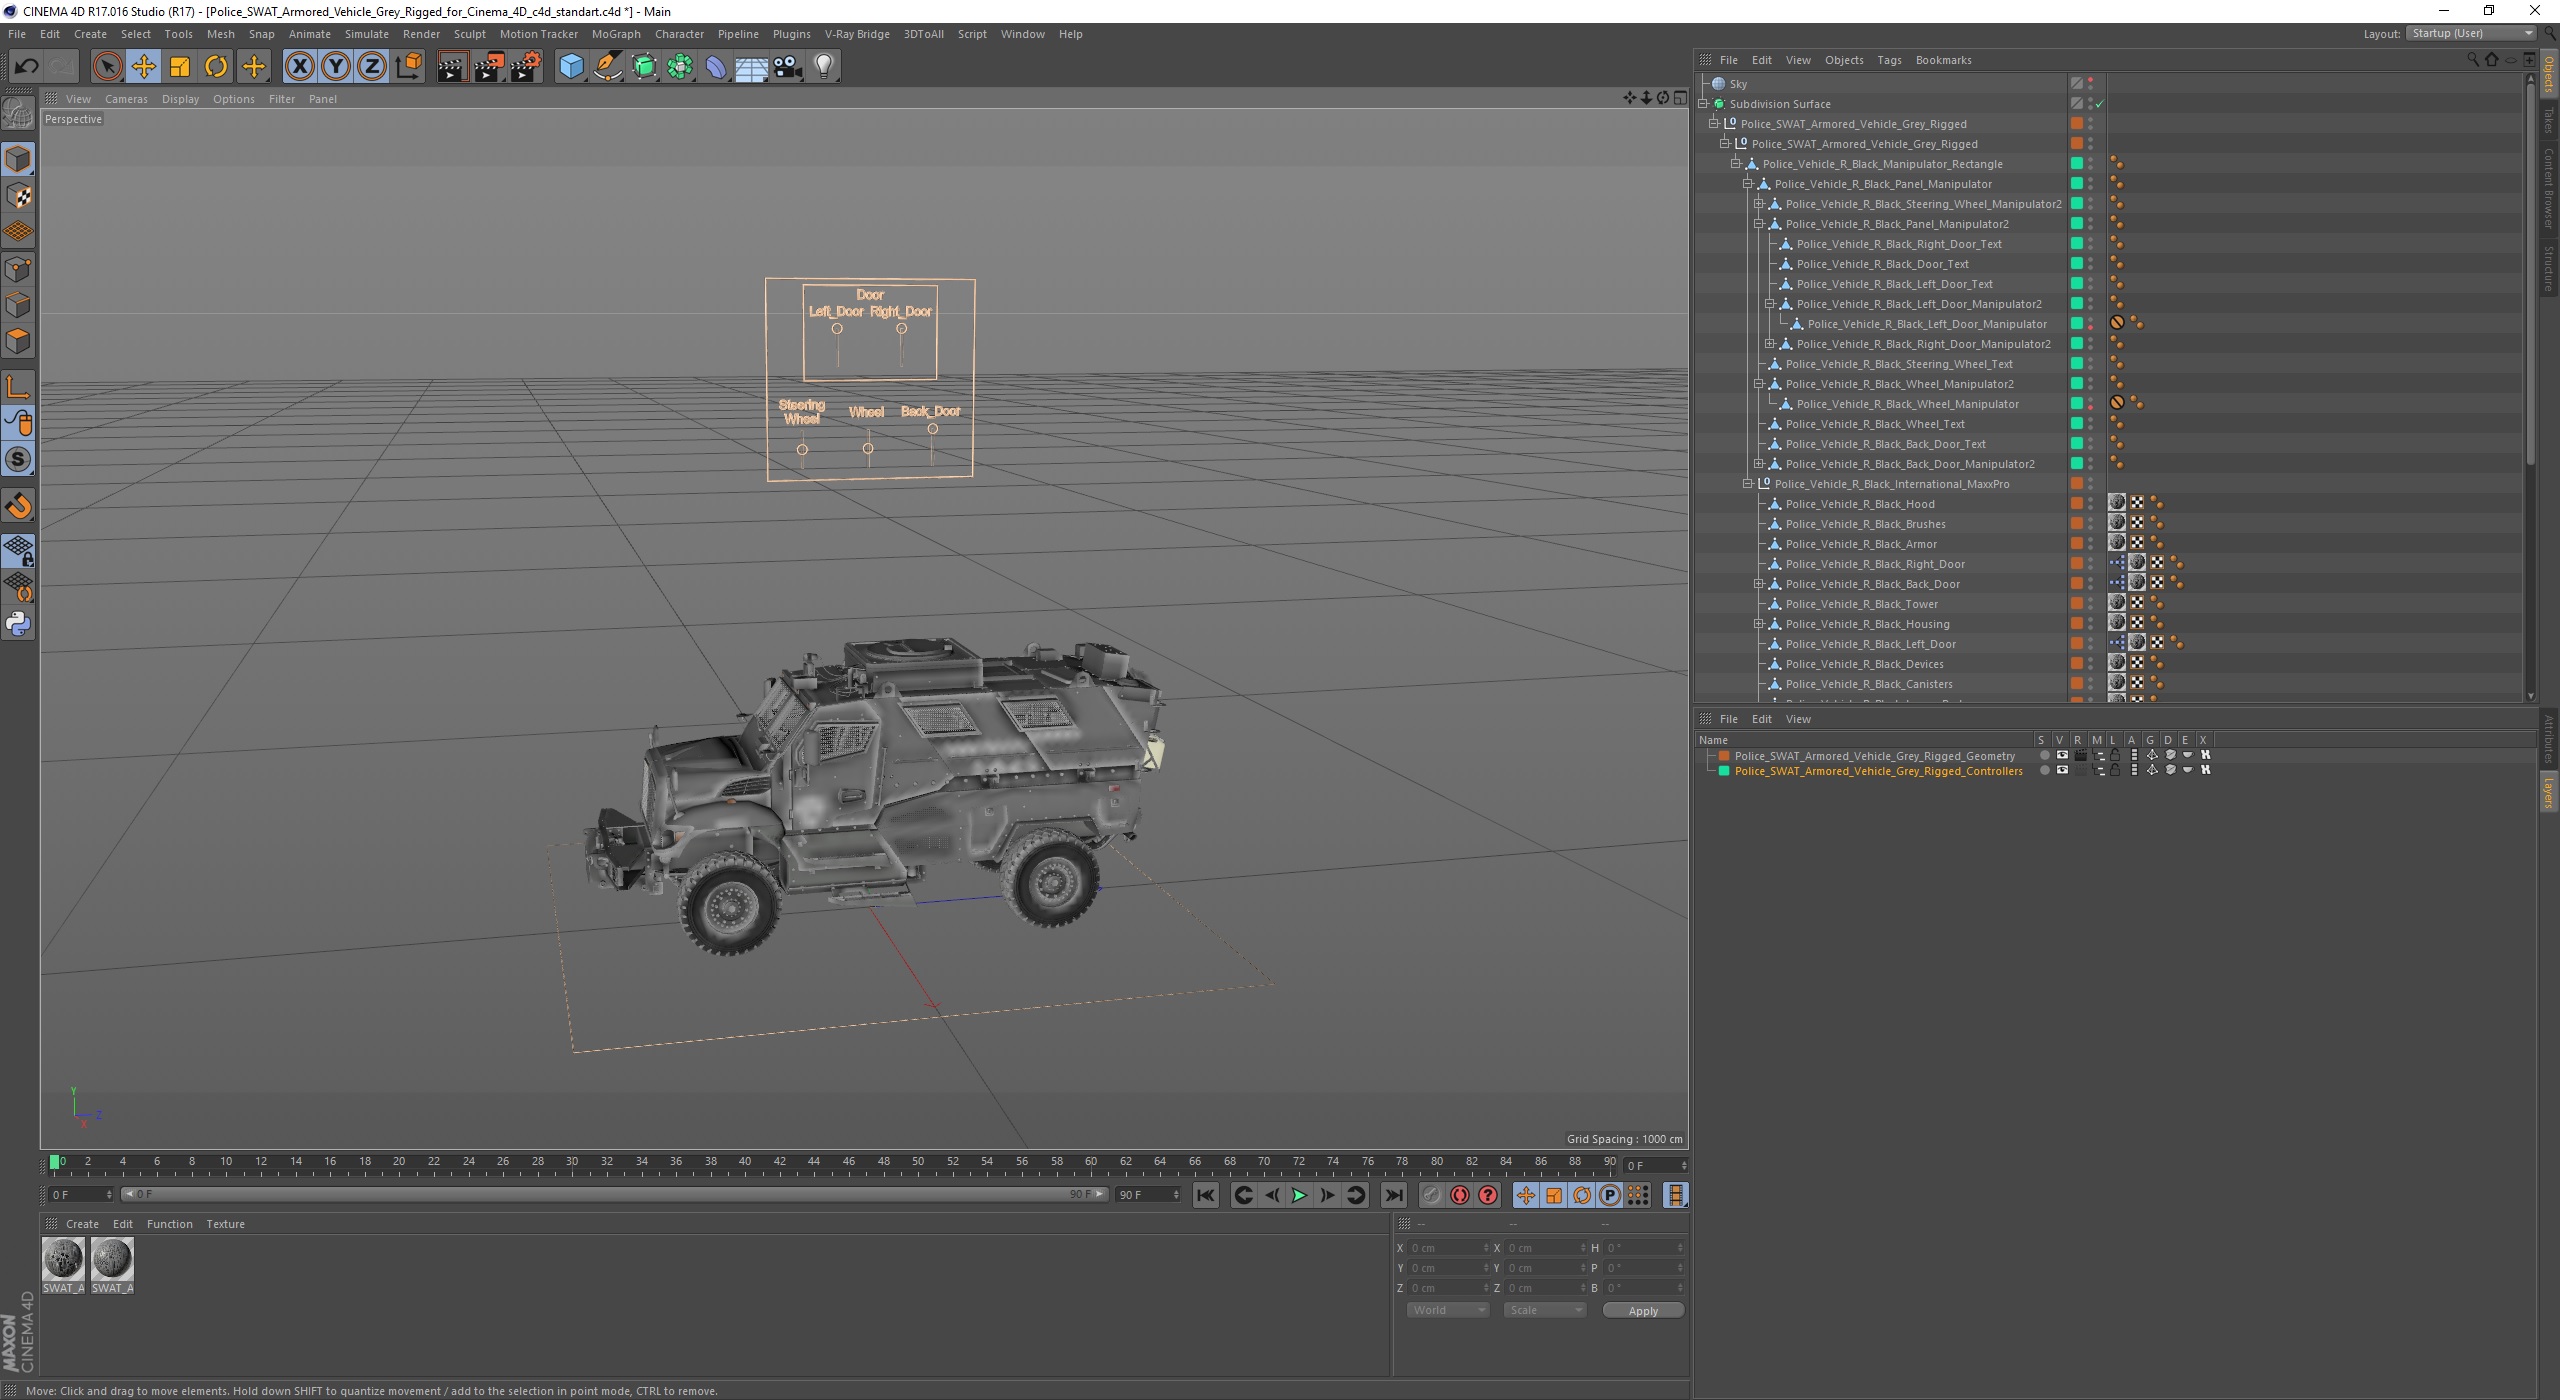
Task: Click Create in material manager
Action: click(82, 1224)
